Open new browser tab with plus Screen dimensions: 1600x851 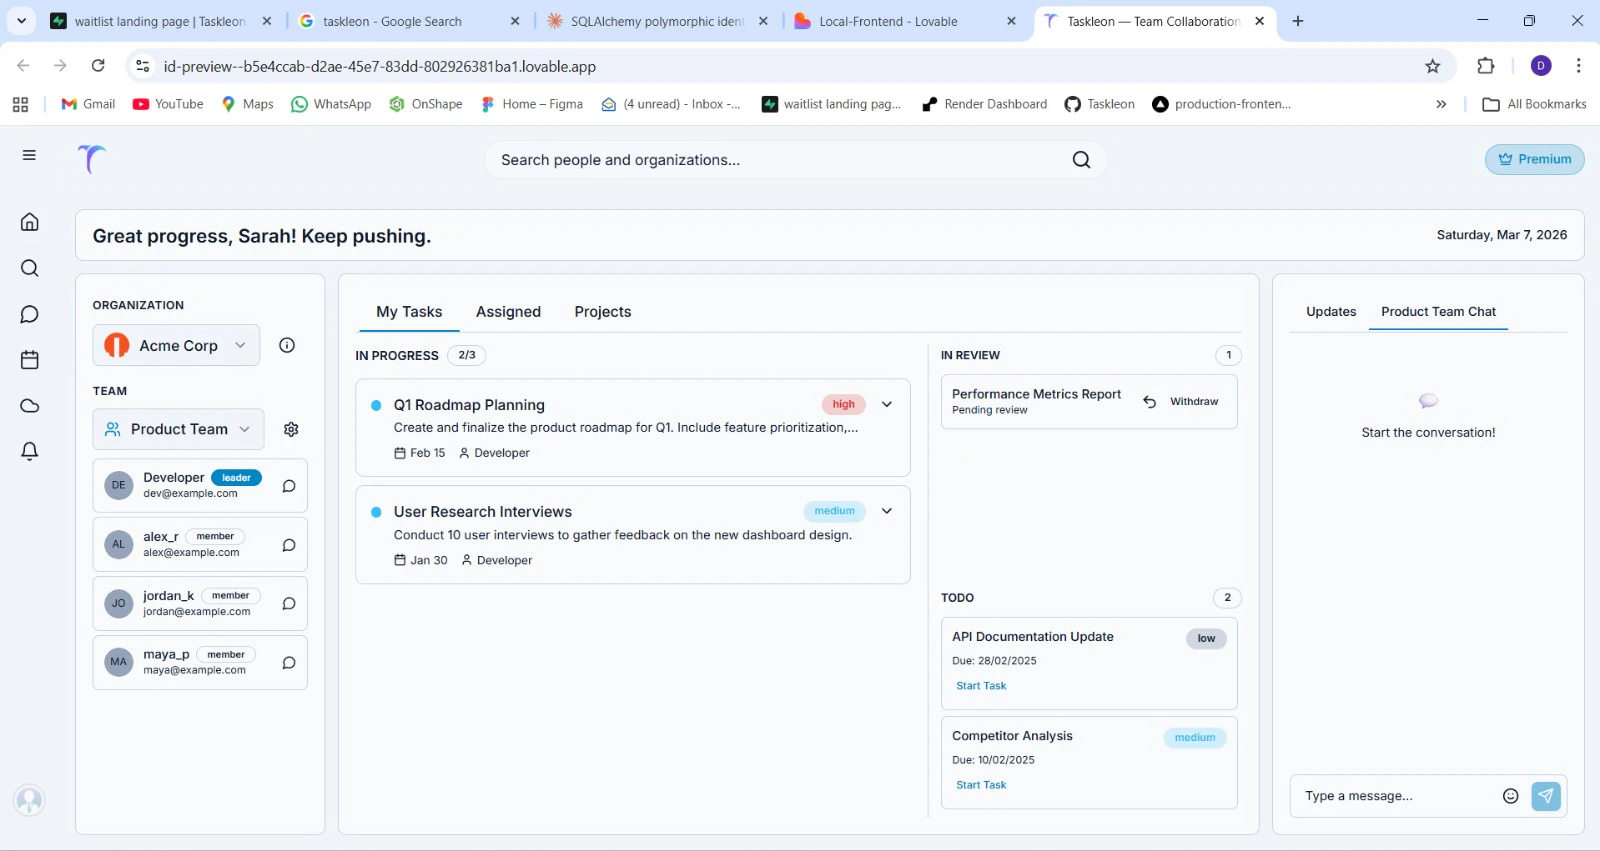1298,21
